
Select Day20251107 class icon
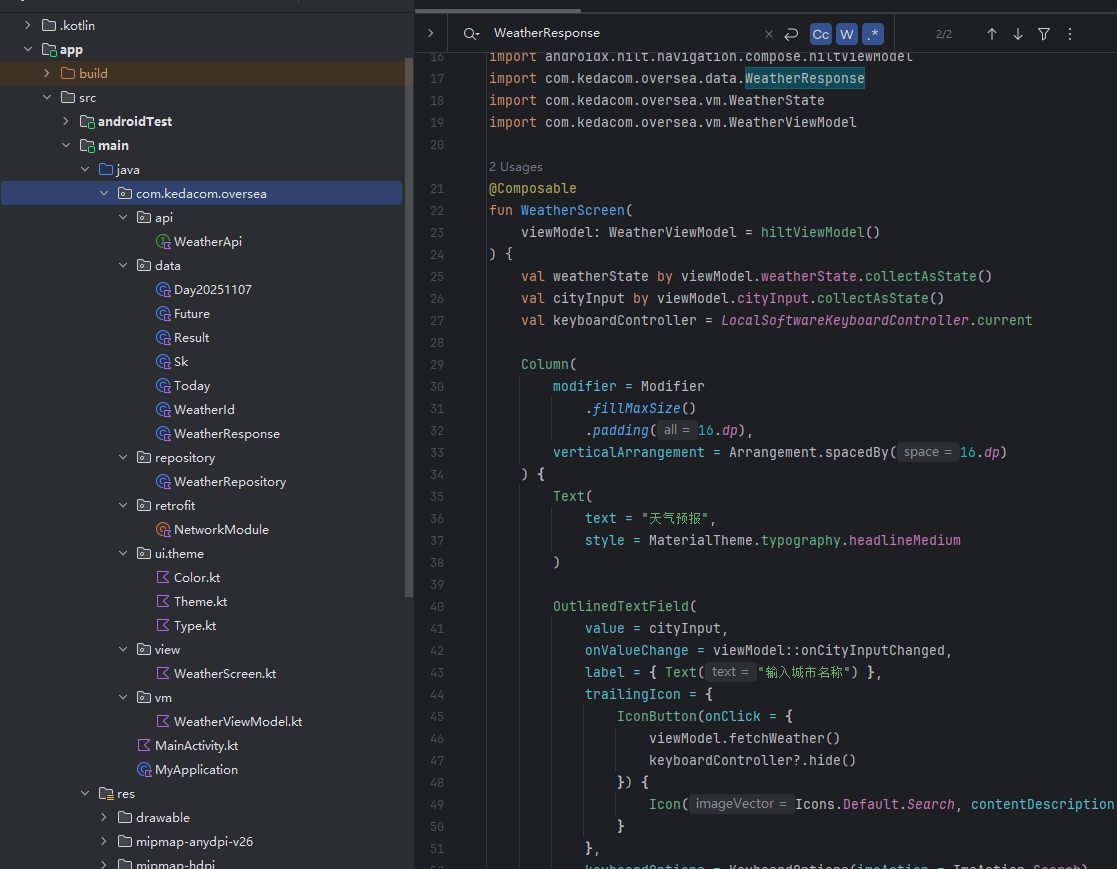[x=163, y=290]
